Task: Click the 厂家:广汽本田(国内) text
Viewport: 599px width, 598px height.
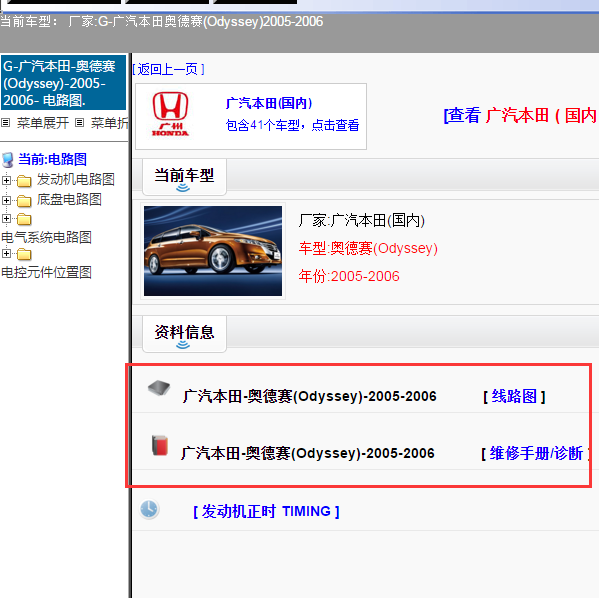Action: pos(361,220)
